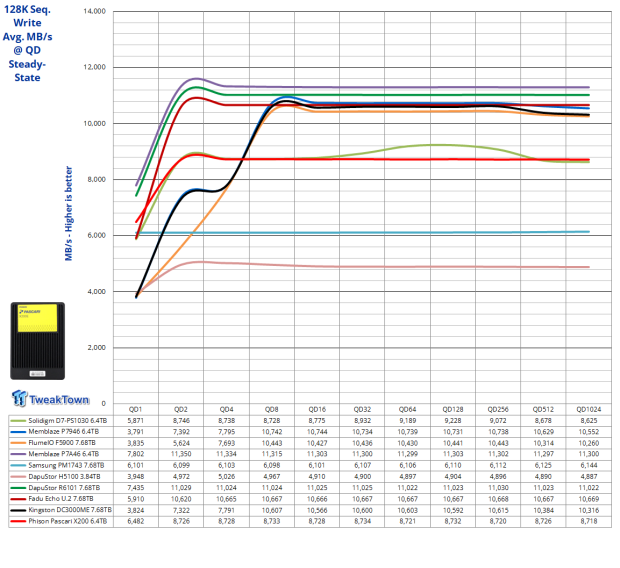This screenshot has width=620, height=568.
Task: Click Samsung PM1743 QD1024 value 6,144
Action: point(589,465)
